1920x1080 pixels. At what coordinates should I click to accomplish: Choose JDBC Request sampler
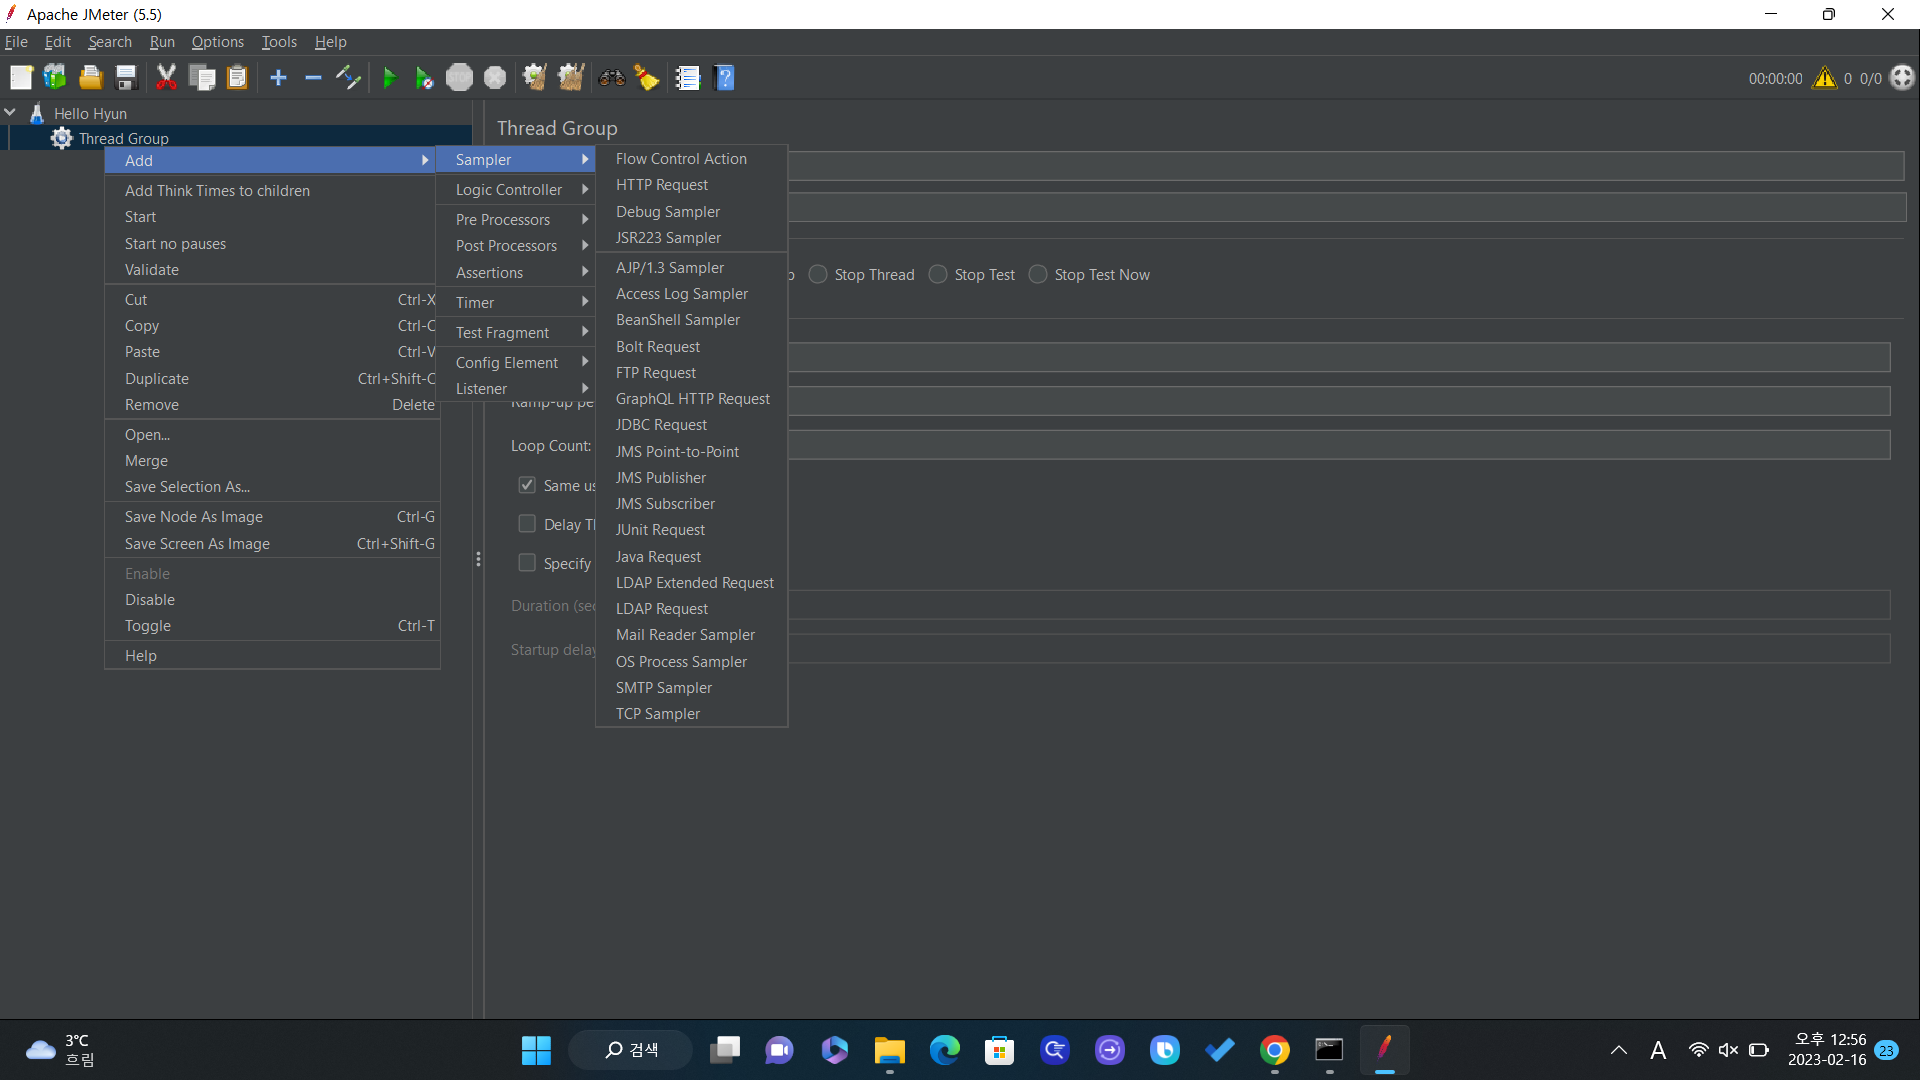pos(692,425)
